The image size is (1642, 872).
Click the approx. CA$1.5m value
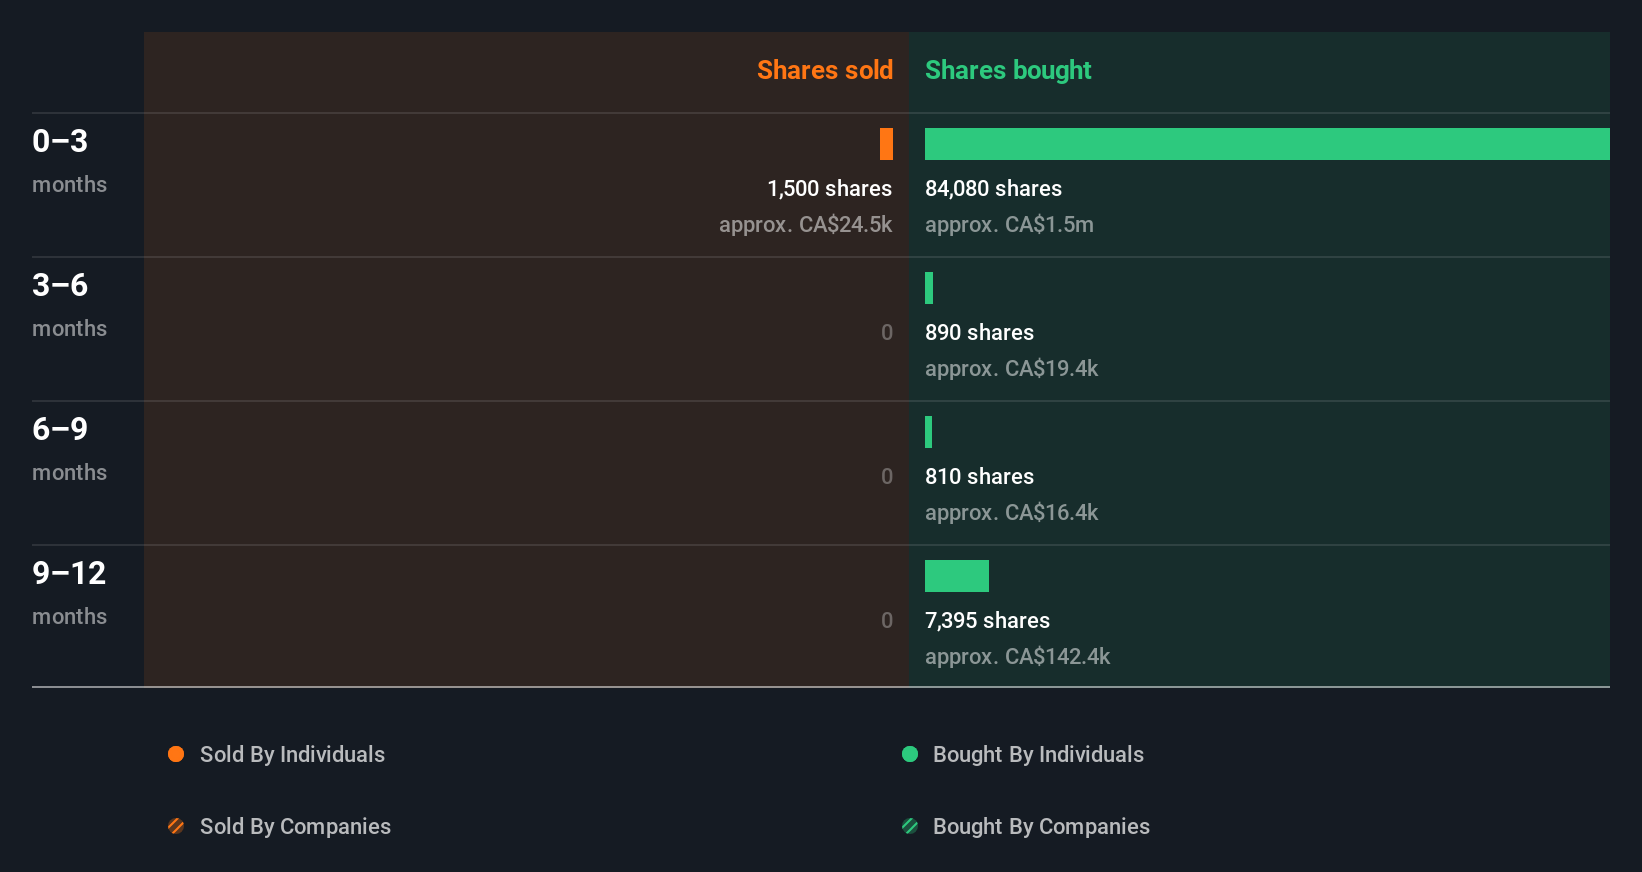click(1009, 224)
